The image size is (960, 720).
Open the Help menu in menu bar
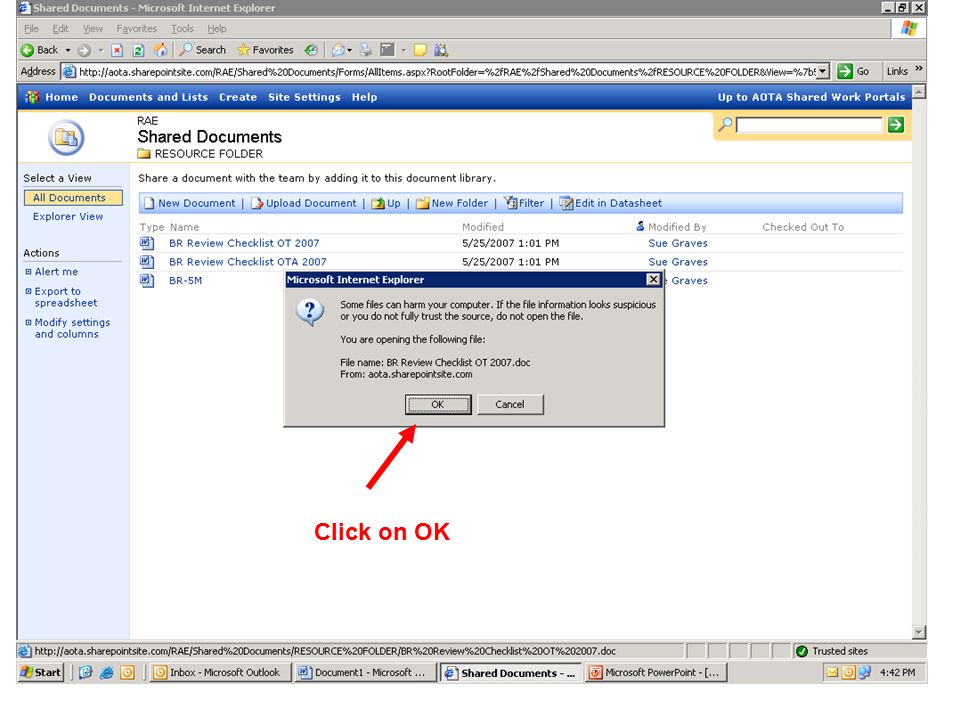click(217, 29)
